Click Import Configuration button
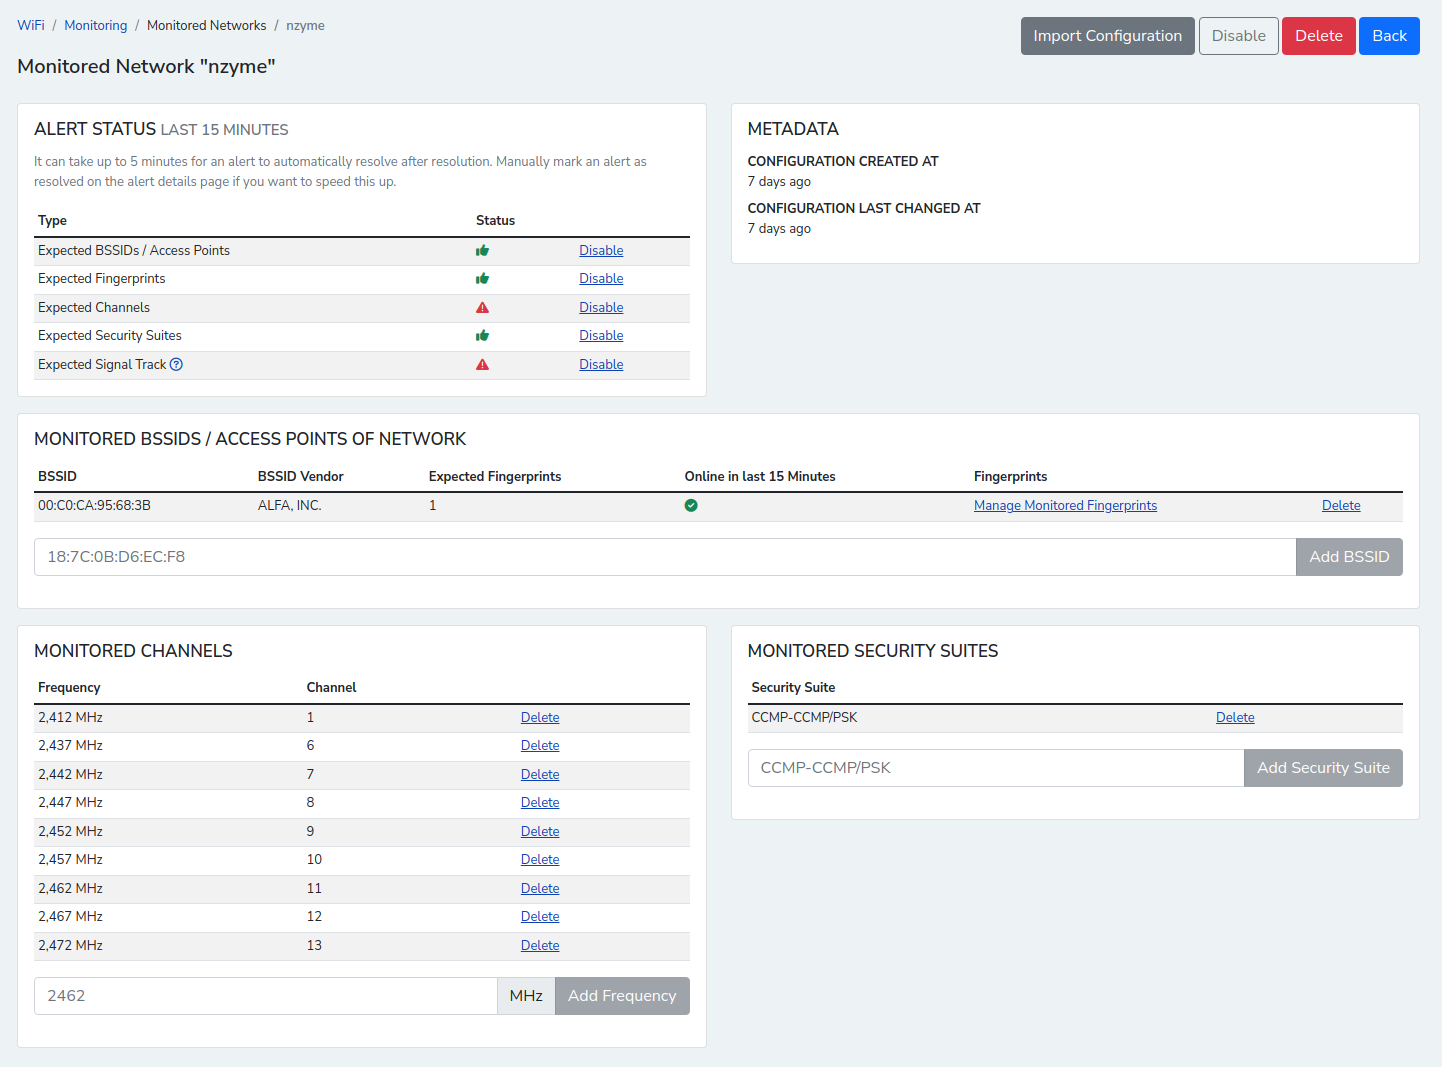The height and width of the screenshot is (1067, 1442). click(1107, 36)
